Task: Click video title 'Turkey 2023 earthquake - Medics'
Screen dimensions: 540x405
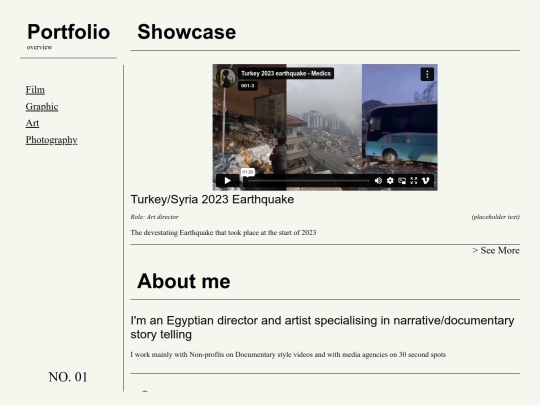Action: click(x=286, y=73)
